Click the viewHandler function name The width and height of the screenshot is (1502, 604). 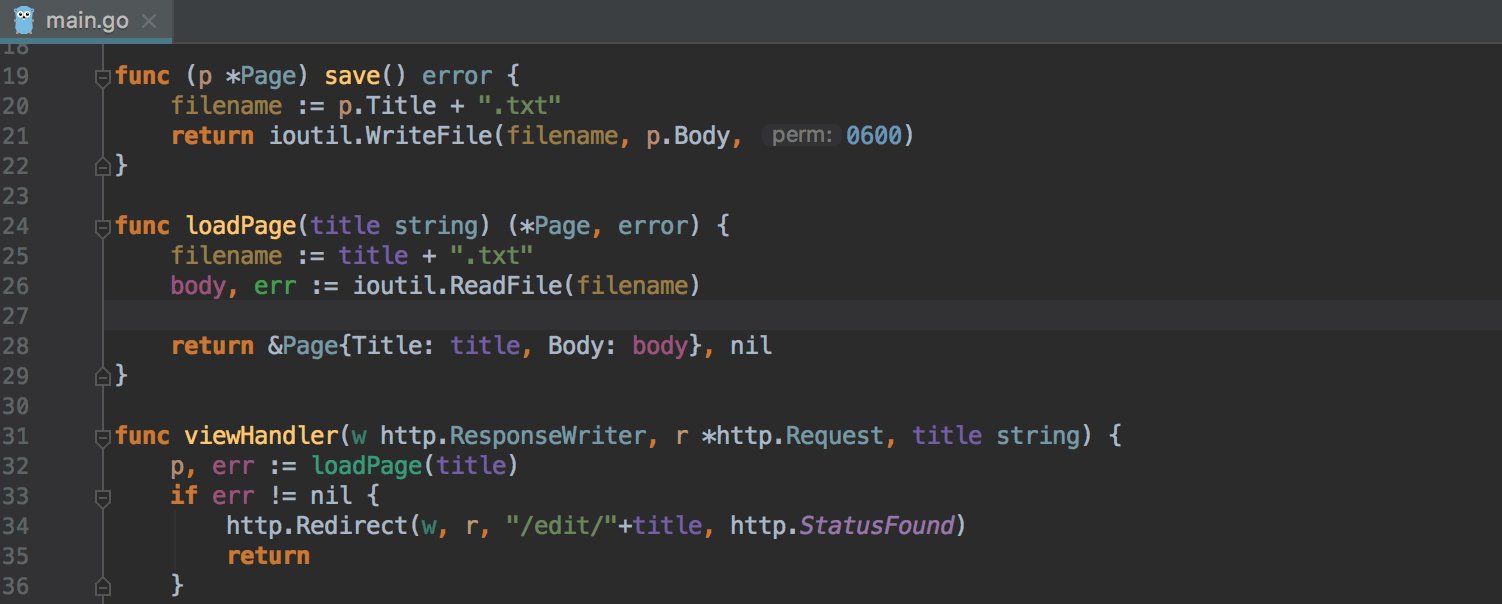pyautogui.click(x=262, y=435)
